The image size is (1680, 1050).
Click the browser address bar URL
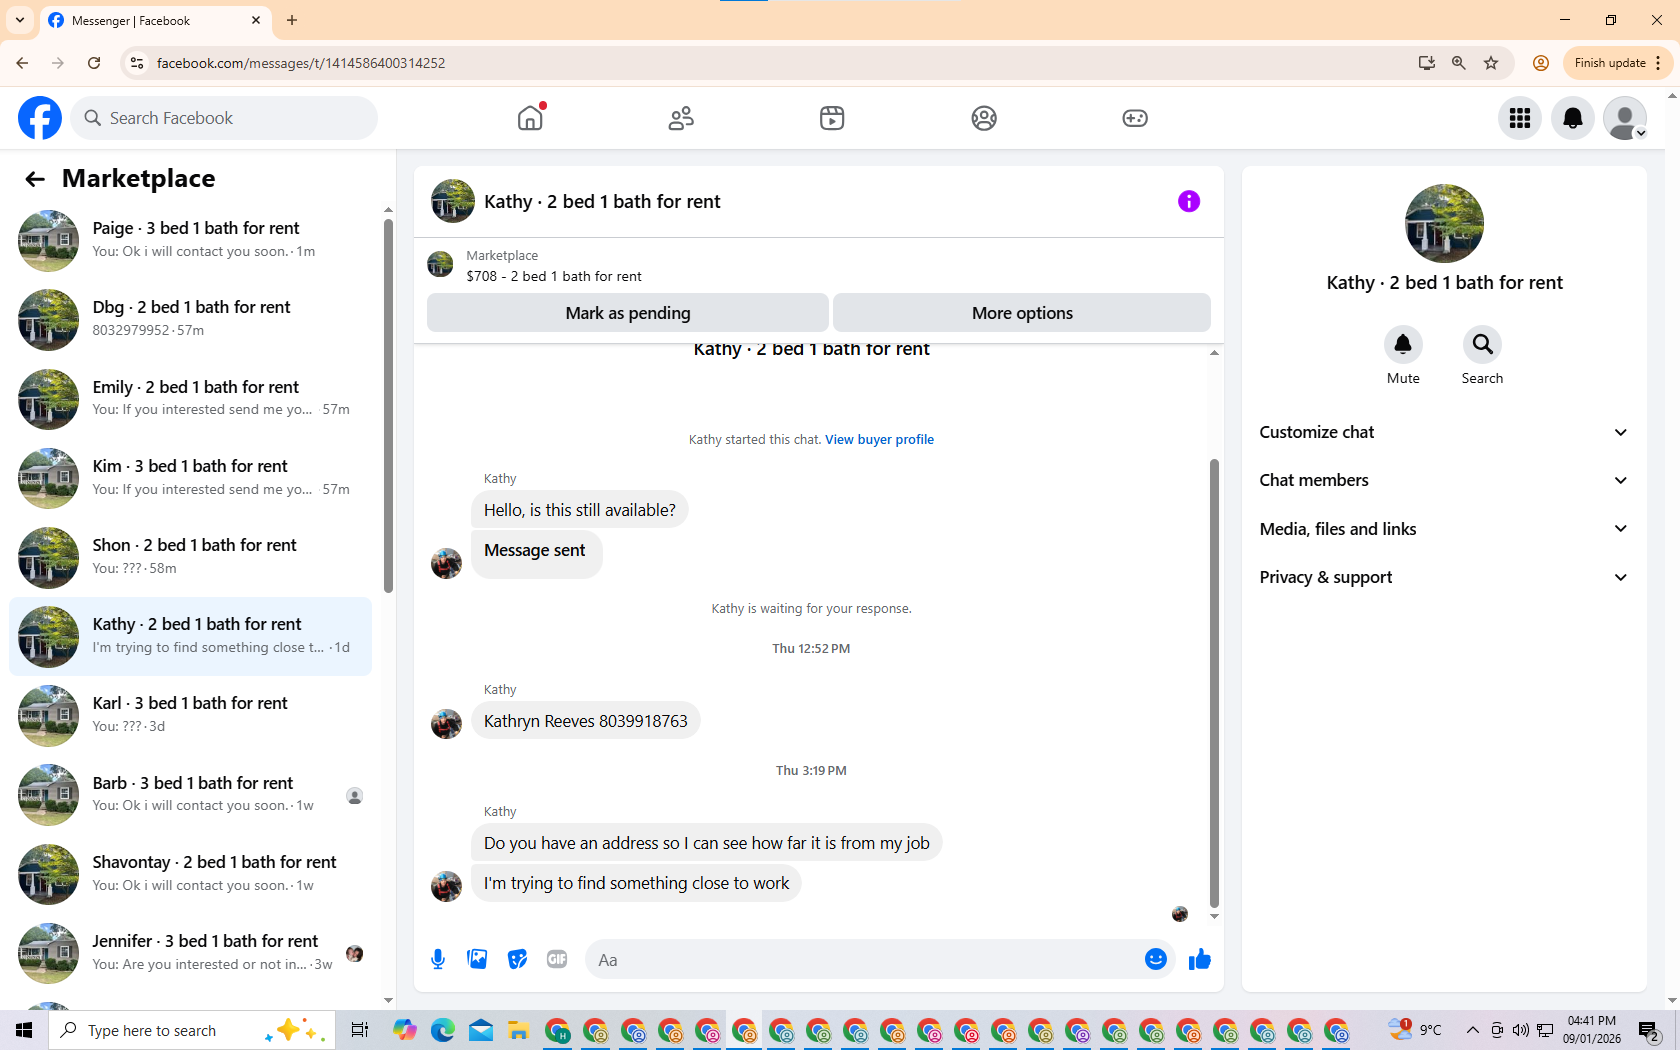tap(300, 63)
